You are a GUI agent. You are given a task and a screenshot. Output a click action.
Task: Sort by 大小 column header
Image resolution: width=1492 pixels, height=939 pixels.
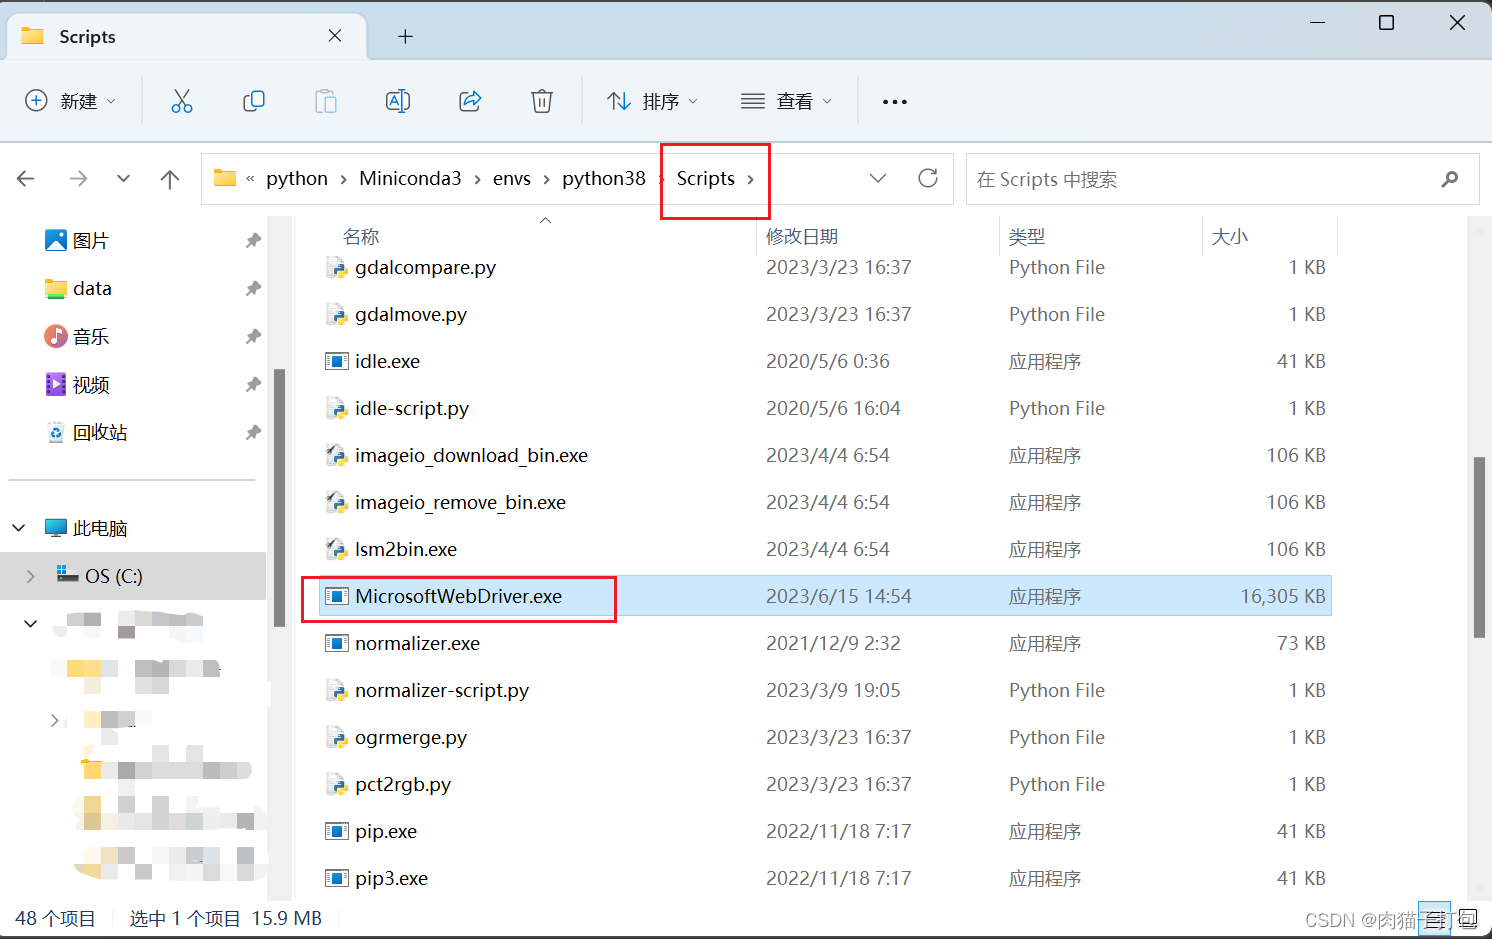coord(1230,236)
